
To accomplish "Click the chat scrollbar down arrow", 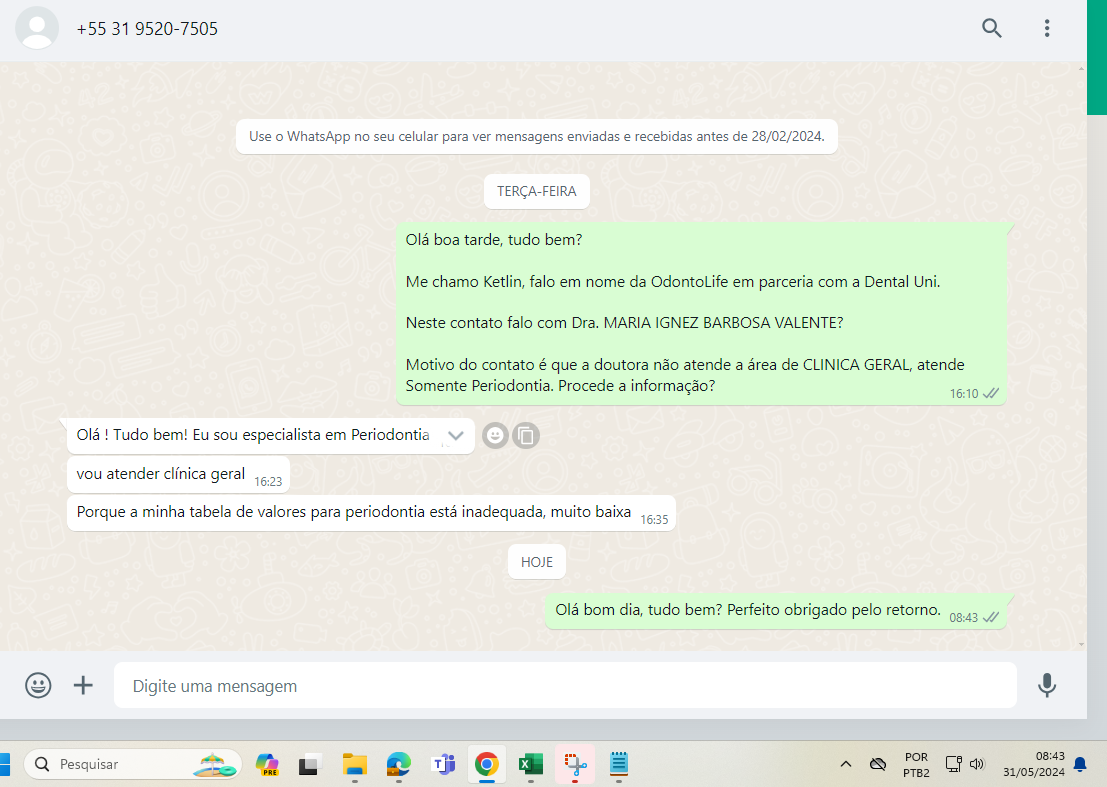I will (1082, 644).
